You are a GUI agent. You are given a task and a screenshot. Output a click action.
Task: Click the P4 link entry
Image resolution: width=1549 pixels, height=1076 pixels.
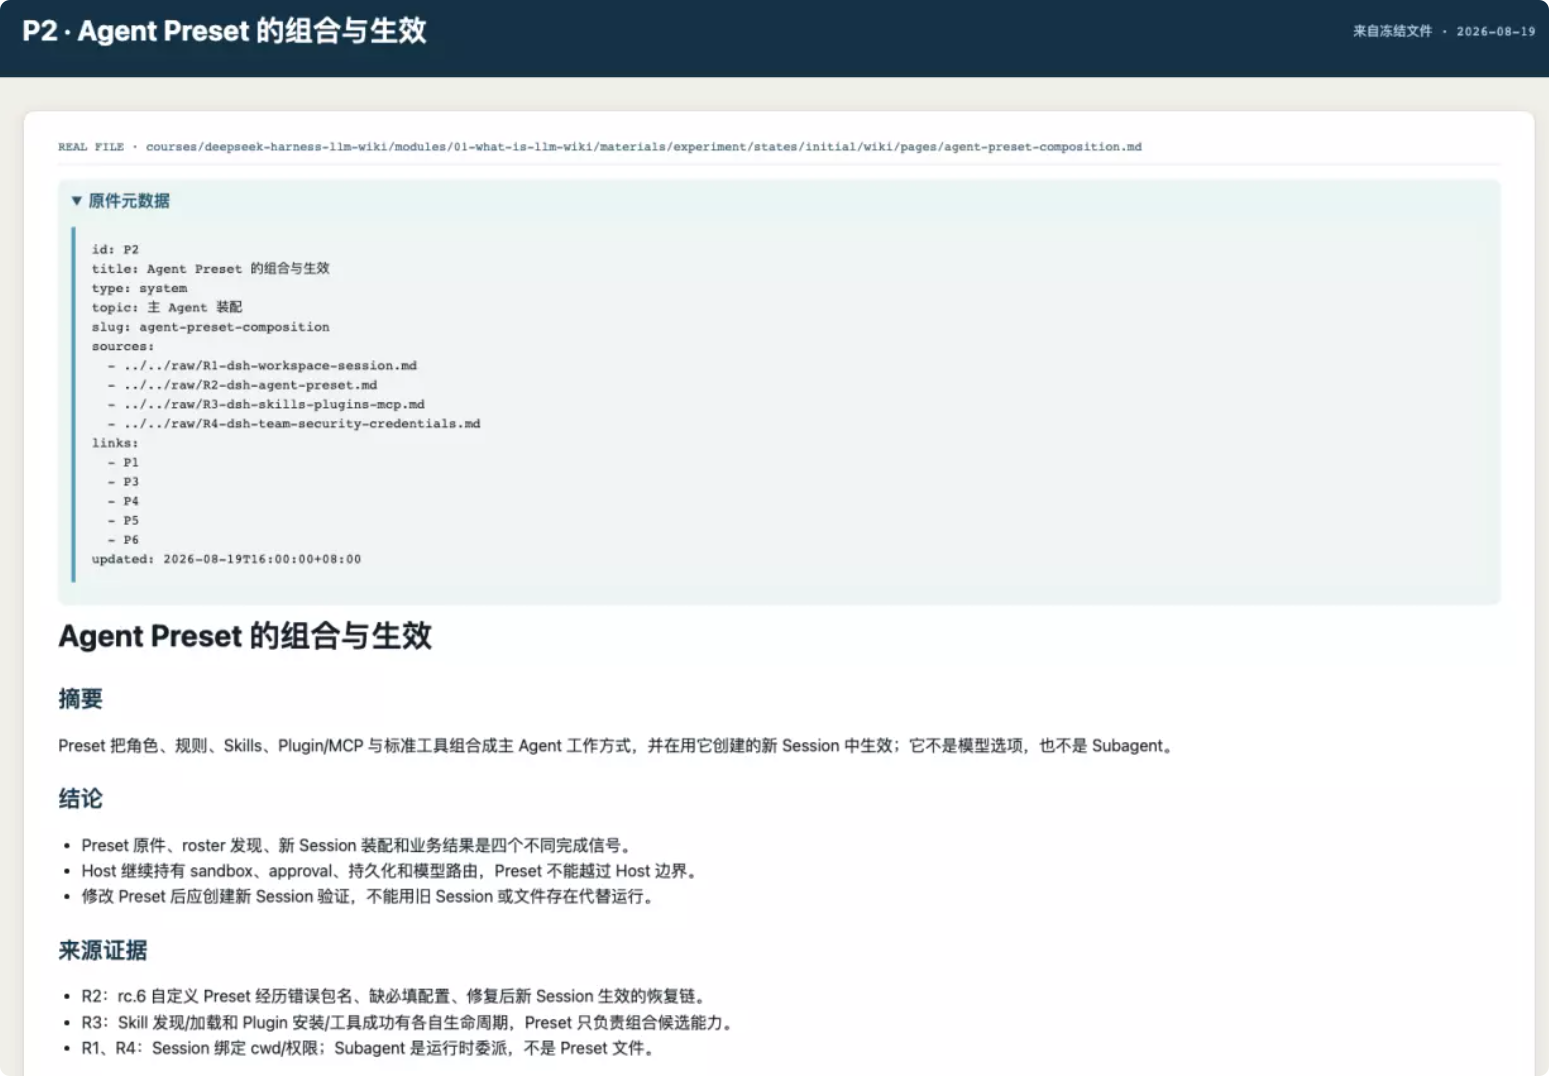[131, 501]
